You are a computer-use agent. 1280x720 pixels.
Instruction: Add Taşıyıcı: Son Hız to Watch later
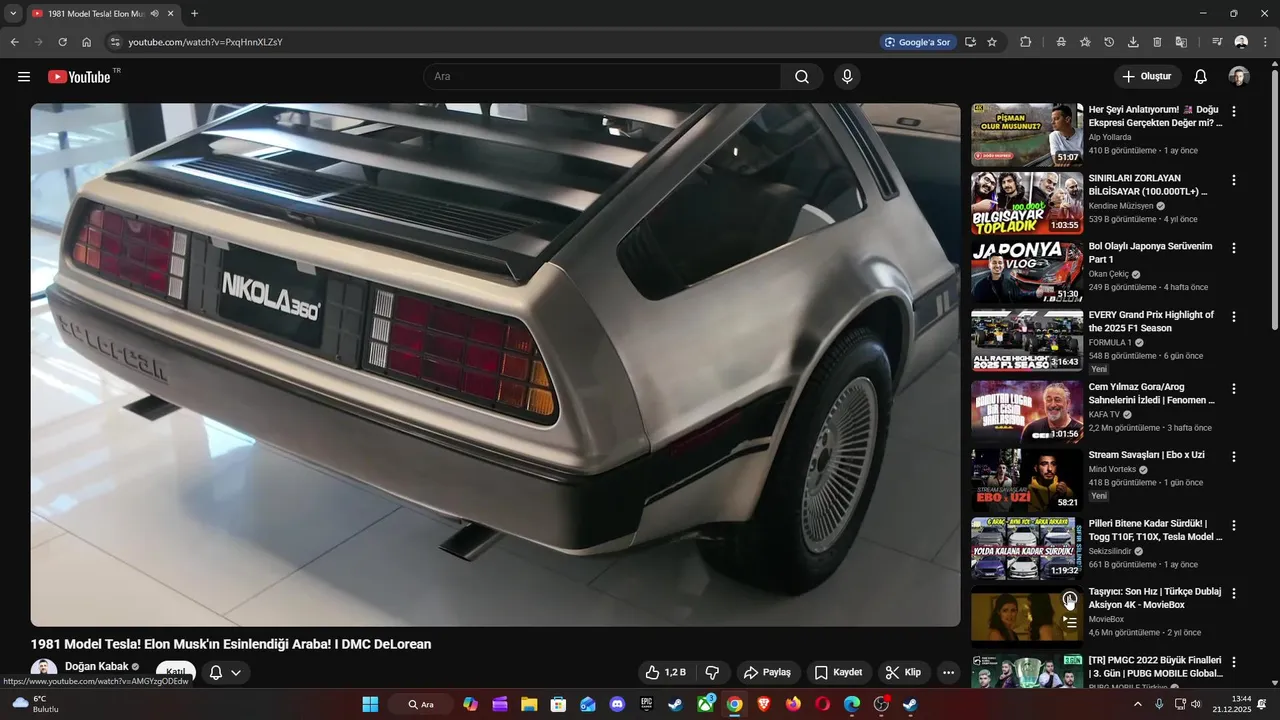coord(1070,600)
